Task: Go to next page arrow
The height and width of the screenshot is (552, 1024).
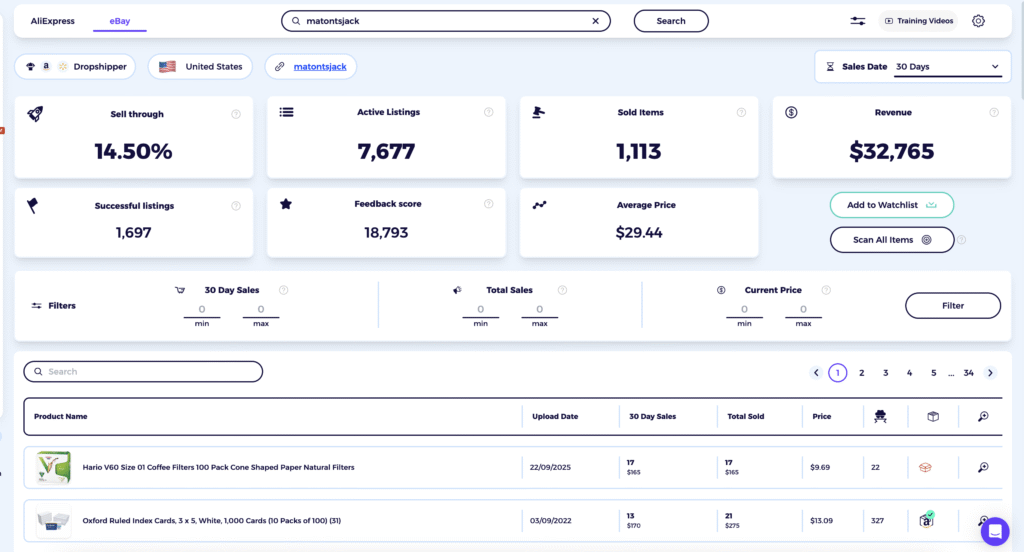Action: pos(990,373)
